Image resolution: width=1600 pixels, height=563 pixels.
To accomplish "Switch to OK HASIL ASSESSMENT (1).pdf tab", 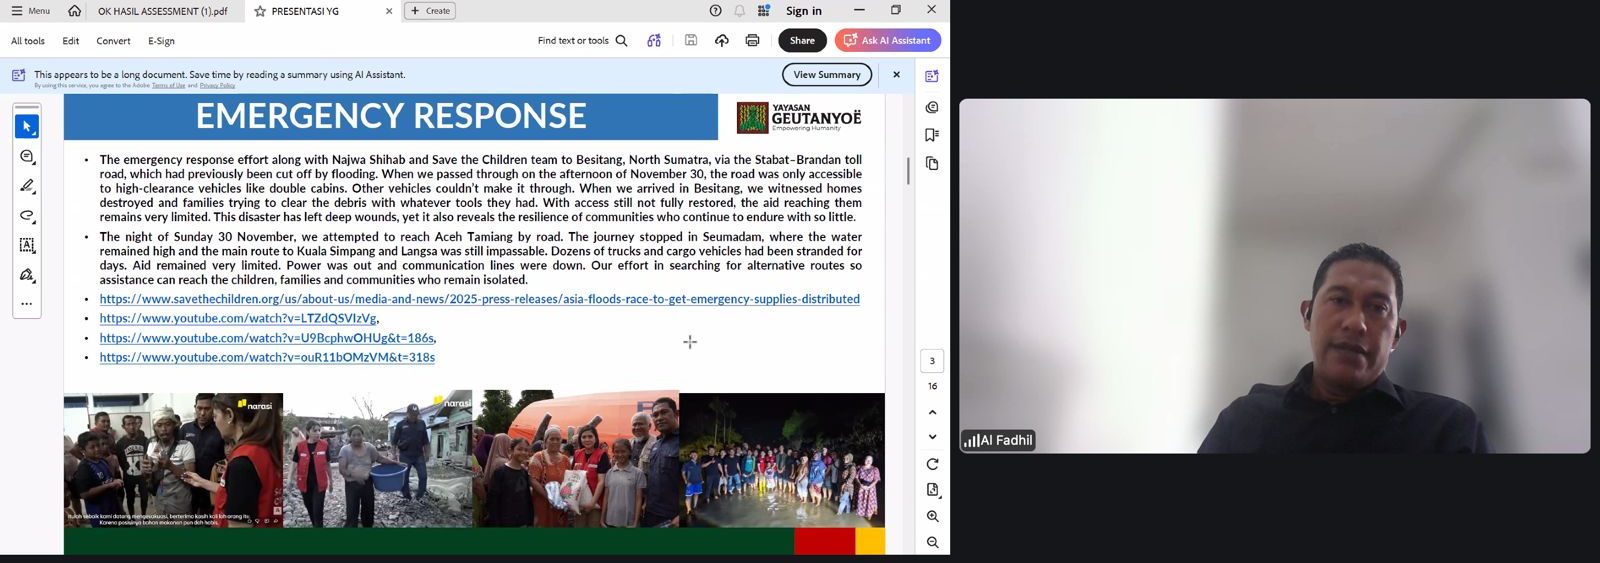I will [x=162, y=11].
